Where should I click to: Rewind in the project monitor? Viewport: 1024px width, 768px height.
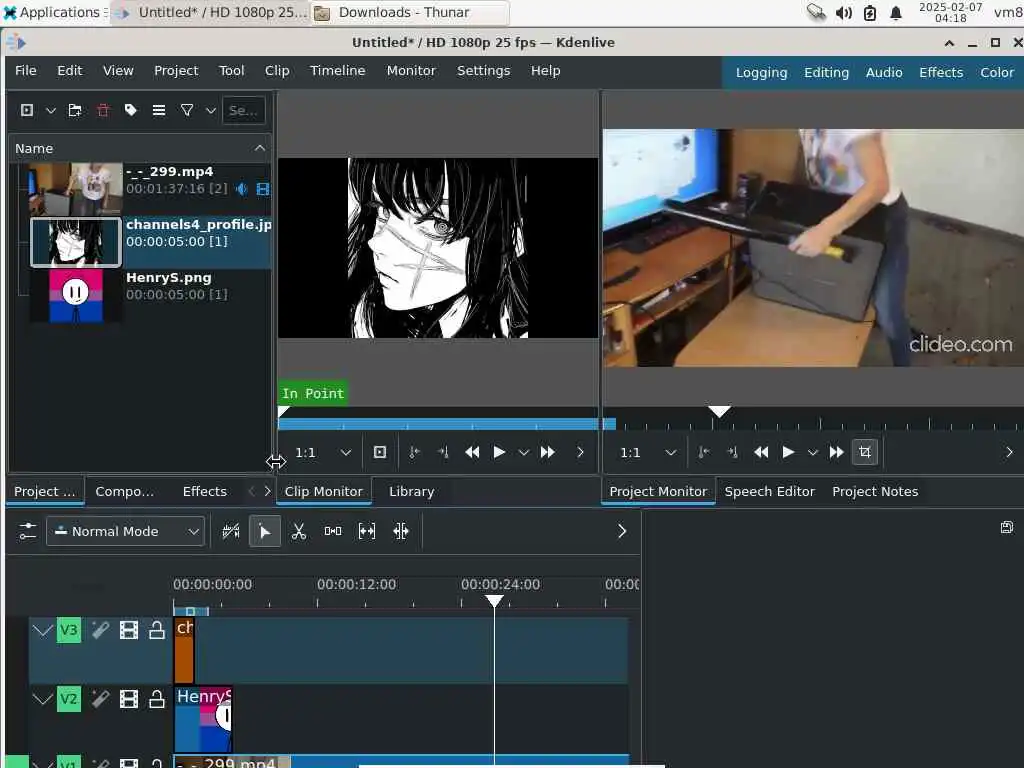(761, 452)
